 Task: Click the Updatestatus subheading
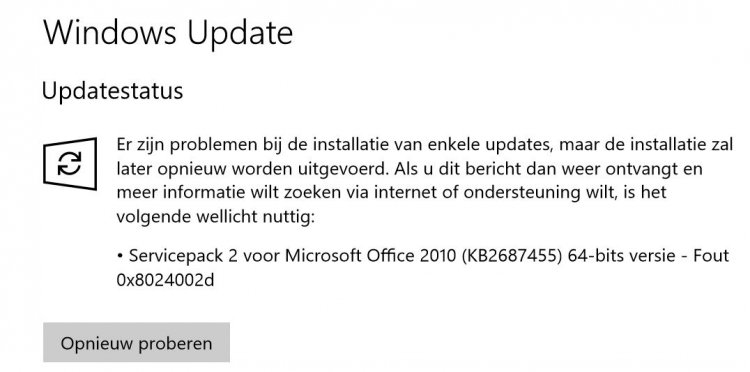(112, 91)
